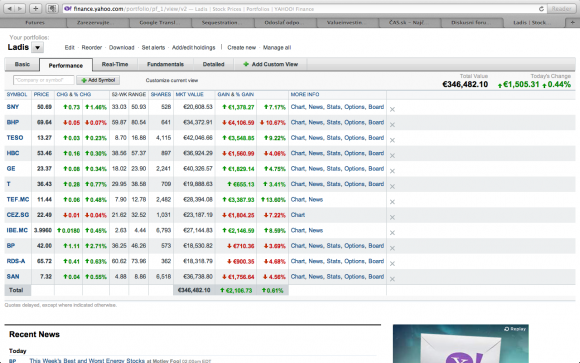Open Chart link in the CEZ.SG row
Image resolution: width=580 pixels, height=363 pixels.
[298, 215]
